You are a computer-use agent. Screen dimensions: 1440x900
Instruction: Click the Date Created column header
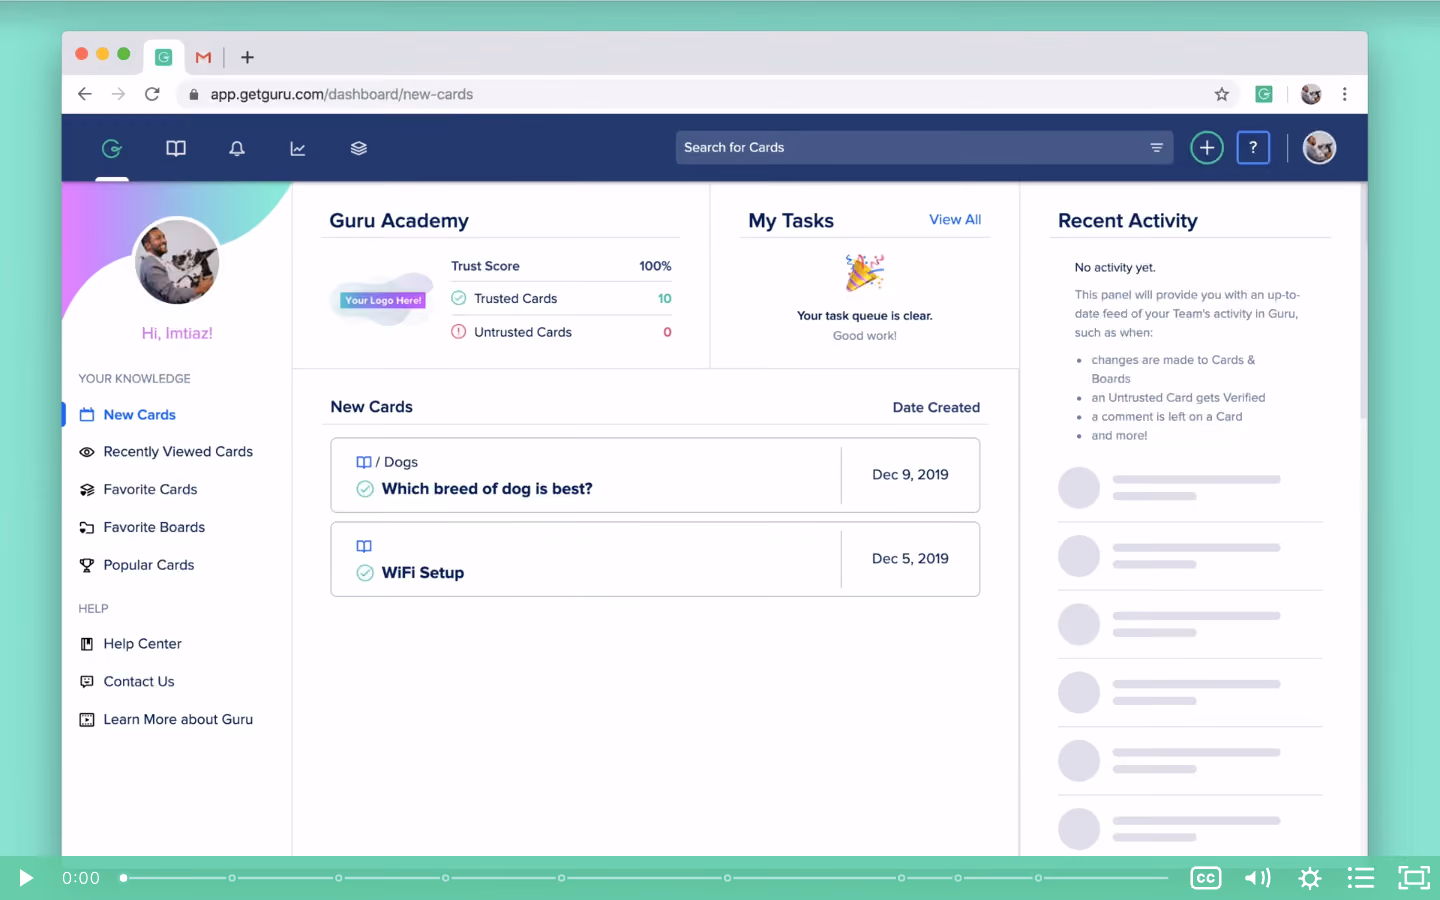936,408
